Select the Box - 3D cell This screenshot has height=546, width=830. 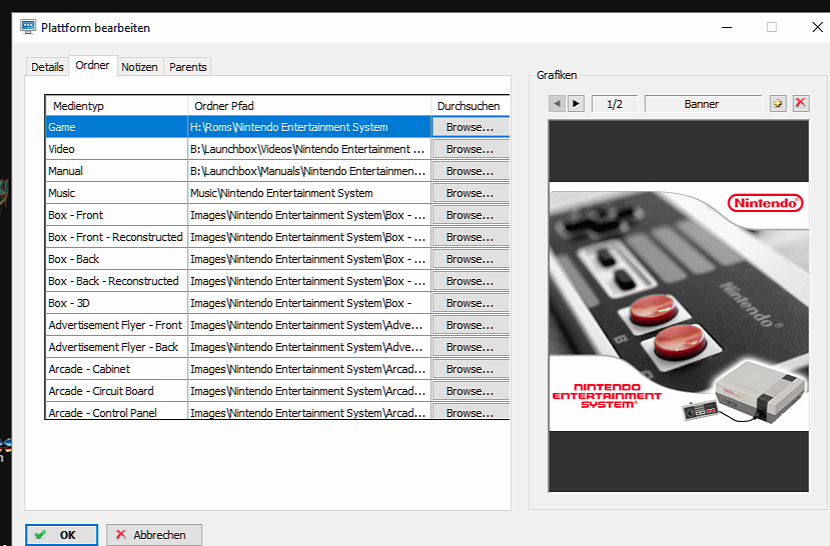click(x=116, y=303)
